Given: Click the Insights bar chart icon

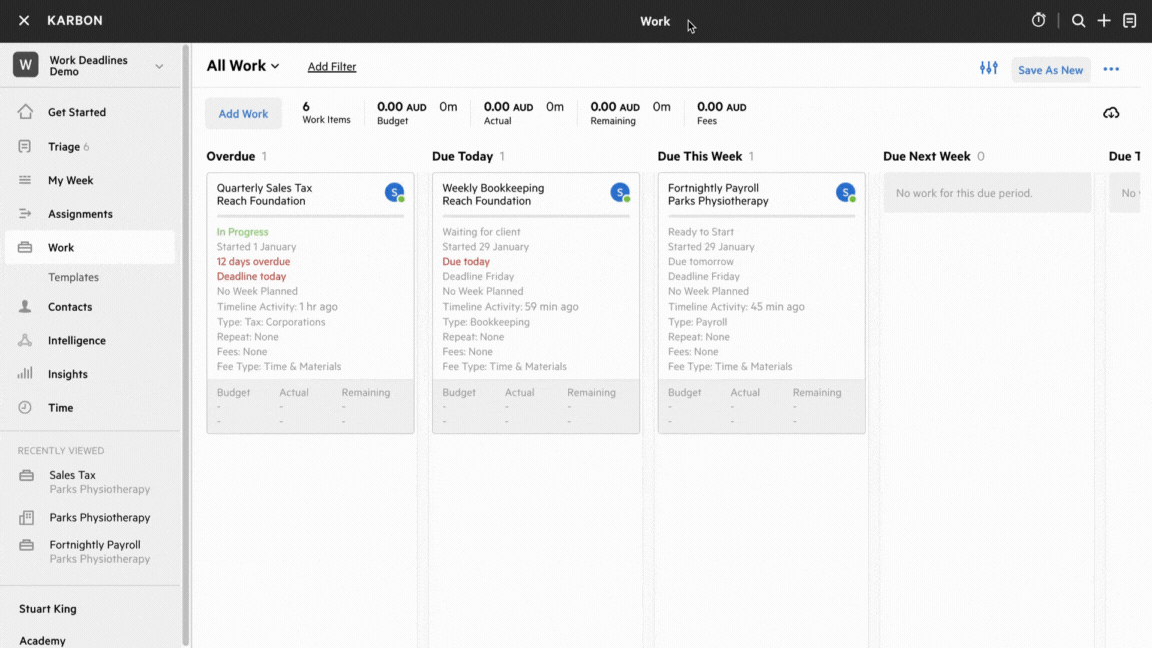Looking at the screenshot, I should pyautogui.click(x=25, y=373).
